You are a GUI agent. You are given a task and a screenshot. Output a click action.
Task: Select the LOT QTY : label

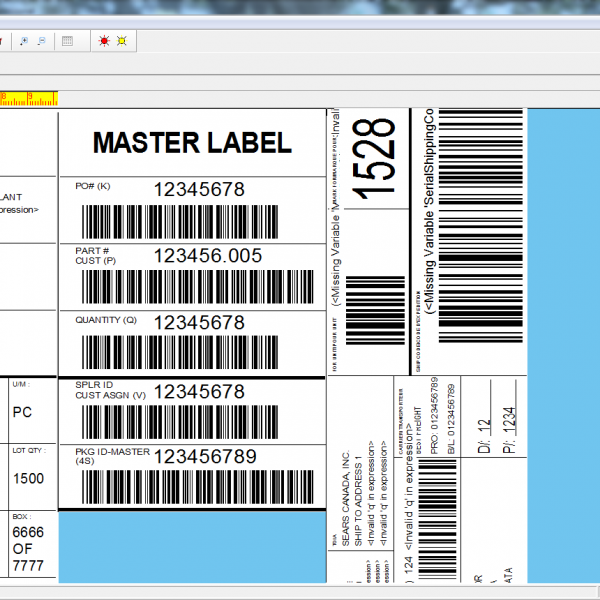(x=29, y=450)
